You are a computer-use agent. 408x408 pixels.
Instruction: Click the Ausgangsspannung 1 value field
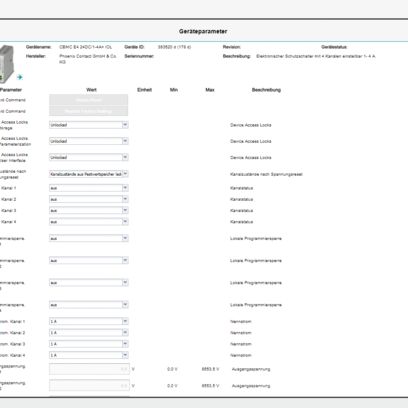point(89,369)
